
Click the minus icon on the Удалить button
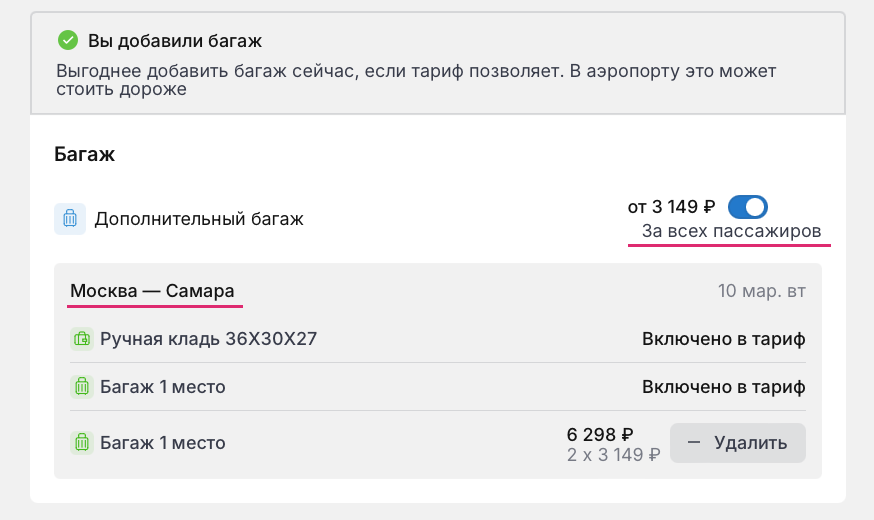pyautogui.click(x=694, y=443)
